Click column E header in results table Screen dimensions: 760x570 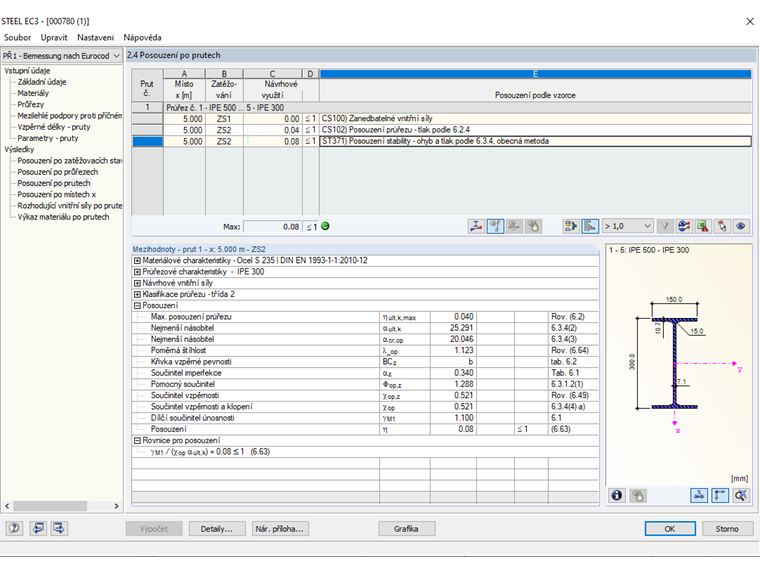[535, 74]
